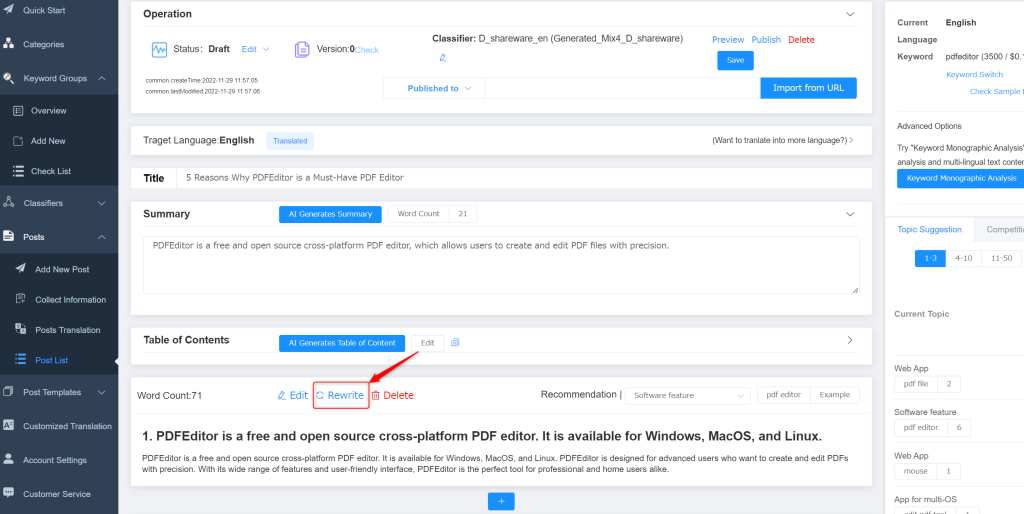Collapse the Keyword Groups sidebar menu
This screenshot has width=1024, height=514.
point(102,78)
